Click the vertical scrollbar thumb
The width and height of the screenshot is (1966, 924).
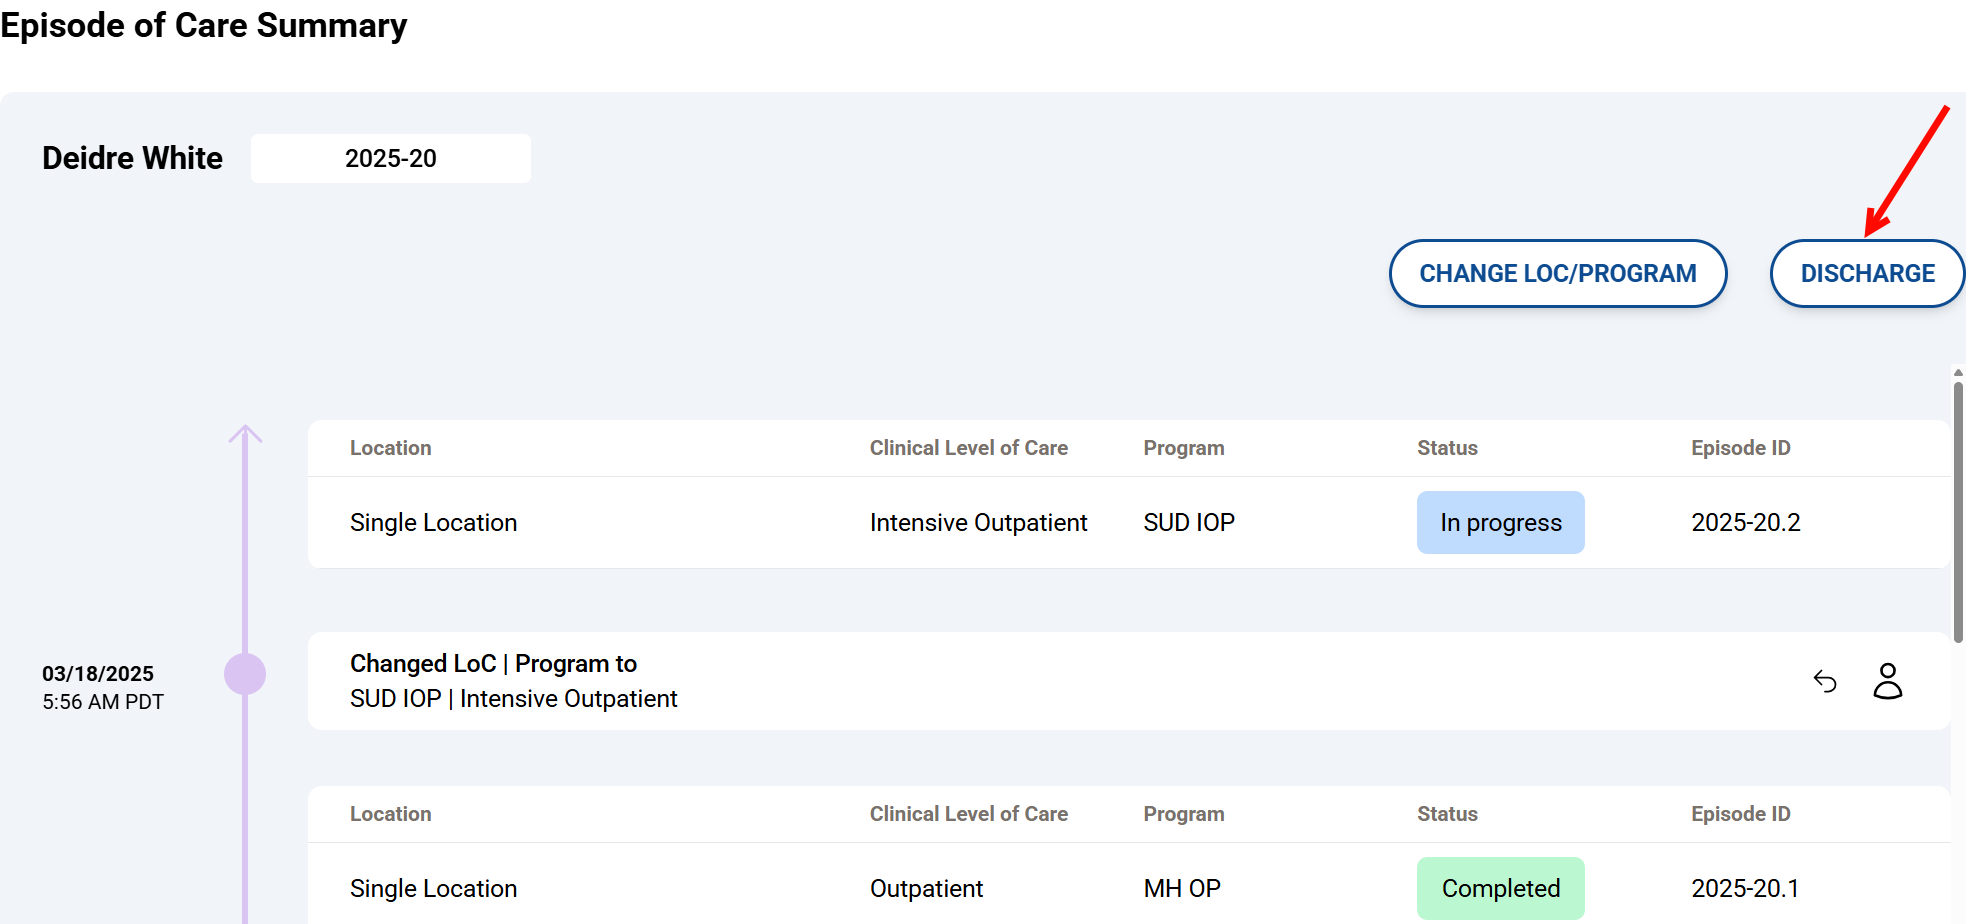[1958, 510]
